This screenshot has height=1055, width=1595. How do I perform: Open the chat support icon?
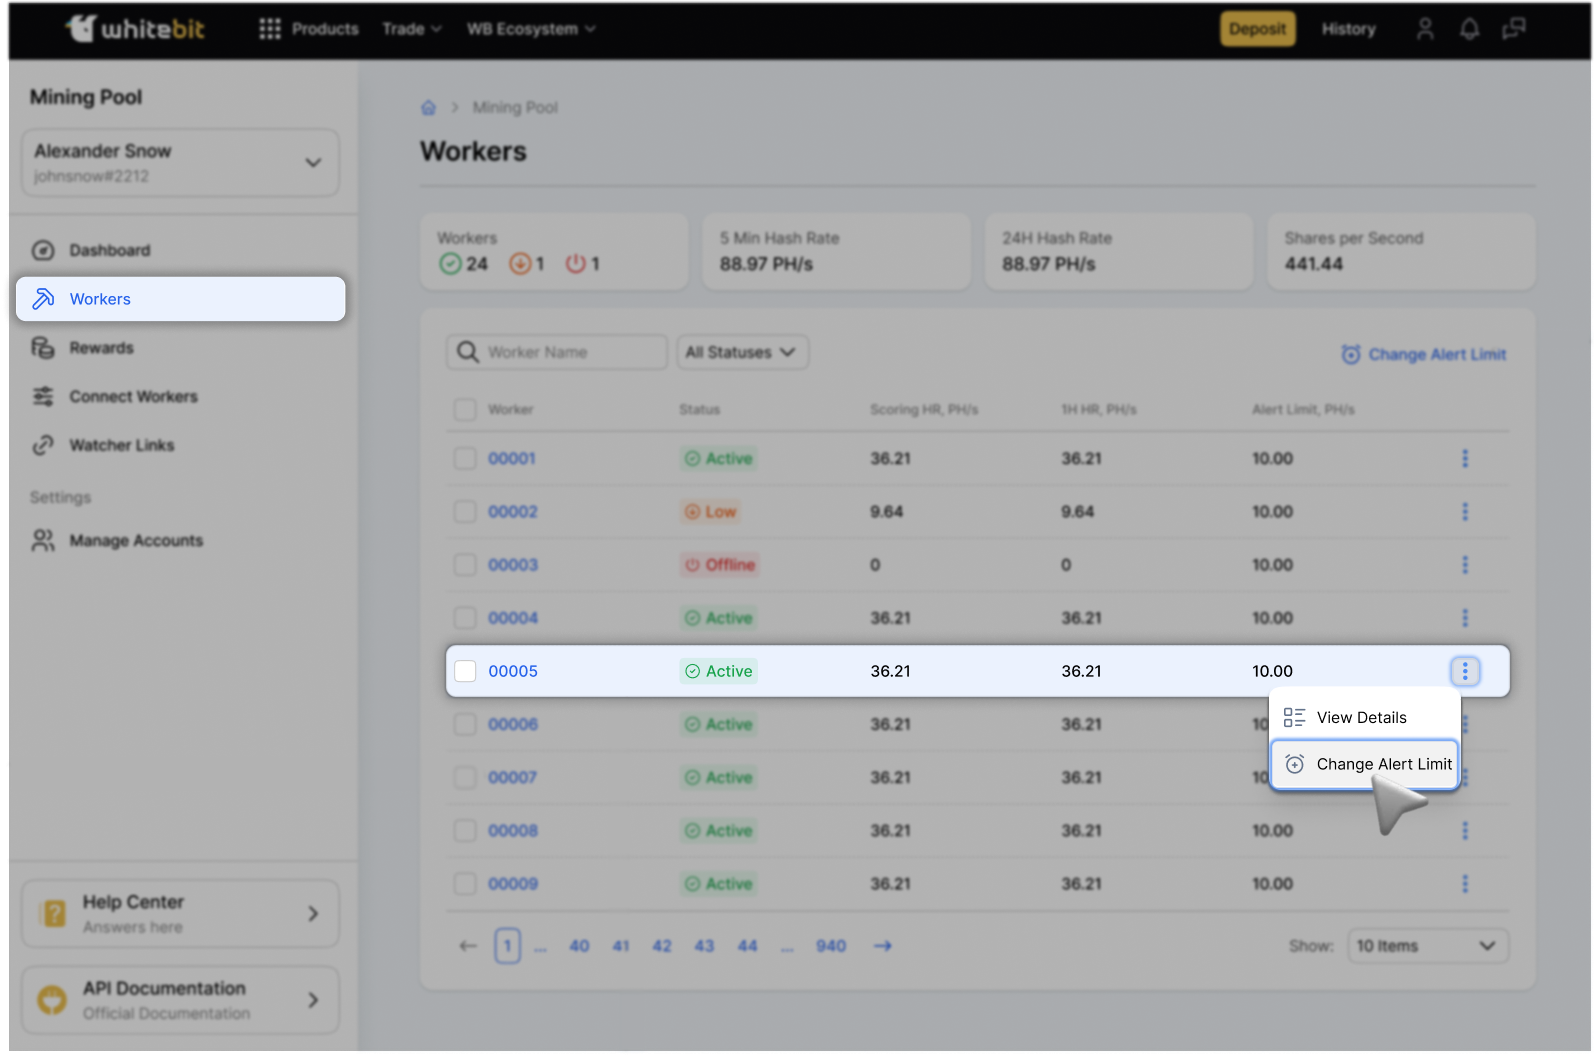(x=1513, y=29)
